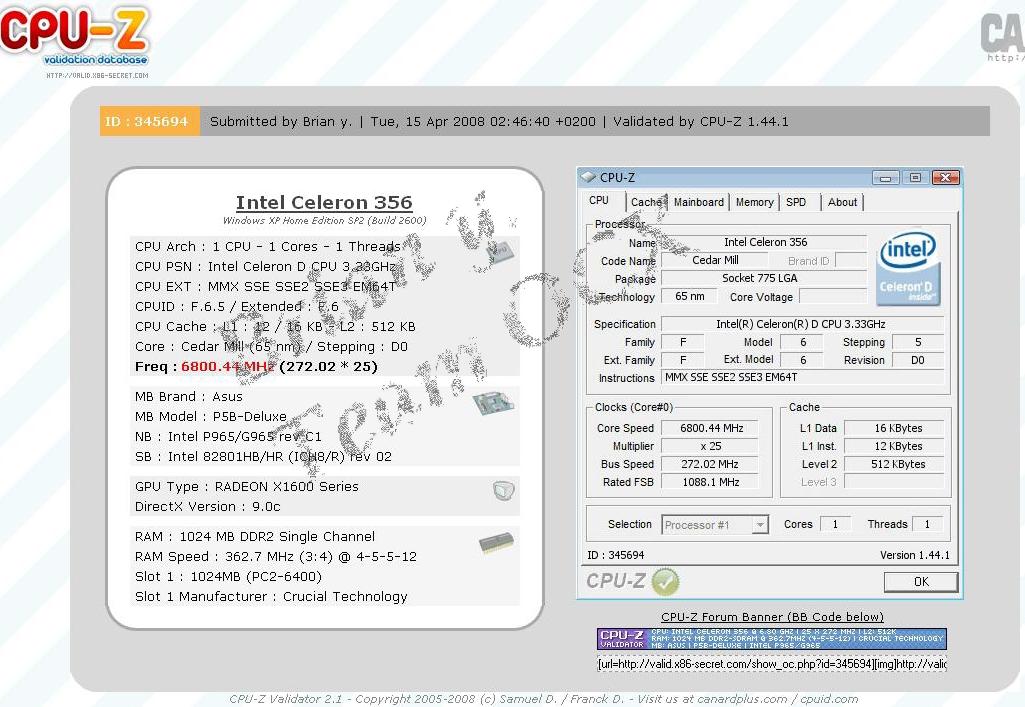Image resolution: width=1025 pixels, height=707 pixels.
Task: Click the Cores count field
Action: 835,524
